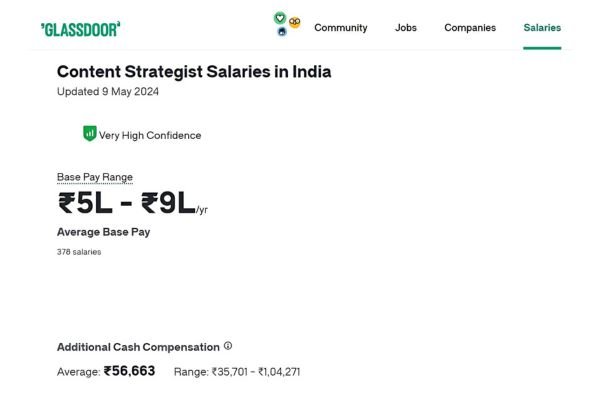Open the Community tab
Image resolution: width=600 pixels, height=400 pixels.
tap(340, 28)
